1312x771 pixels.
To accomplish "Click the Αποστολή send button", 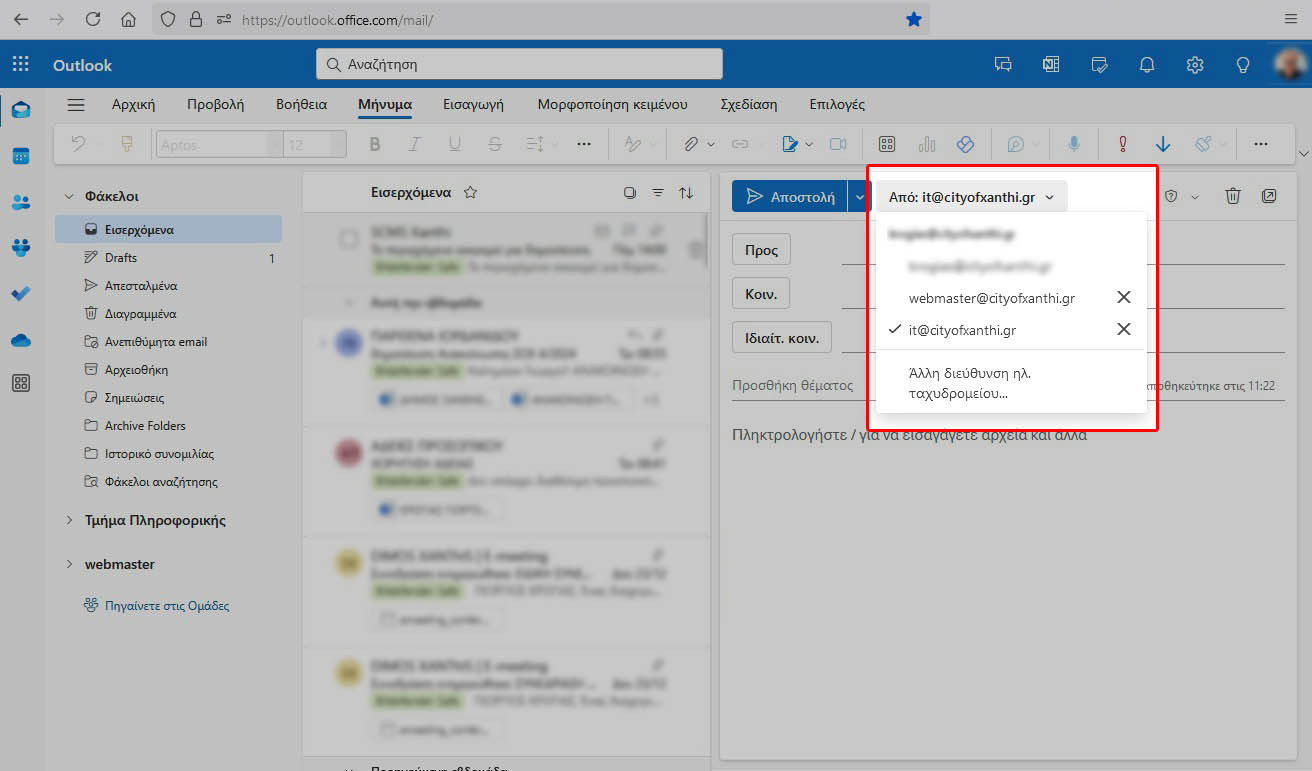I will [x=790, y=197].
